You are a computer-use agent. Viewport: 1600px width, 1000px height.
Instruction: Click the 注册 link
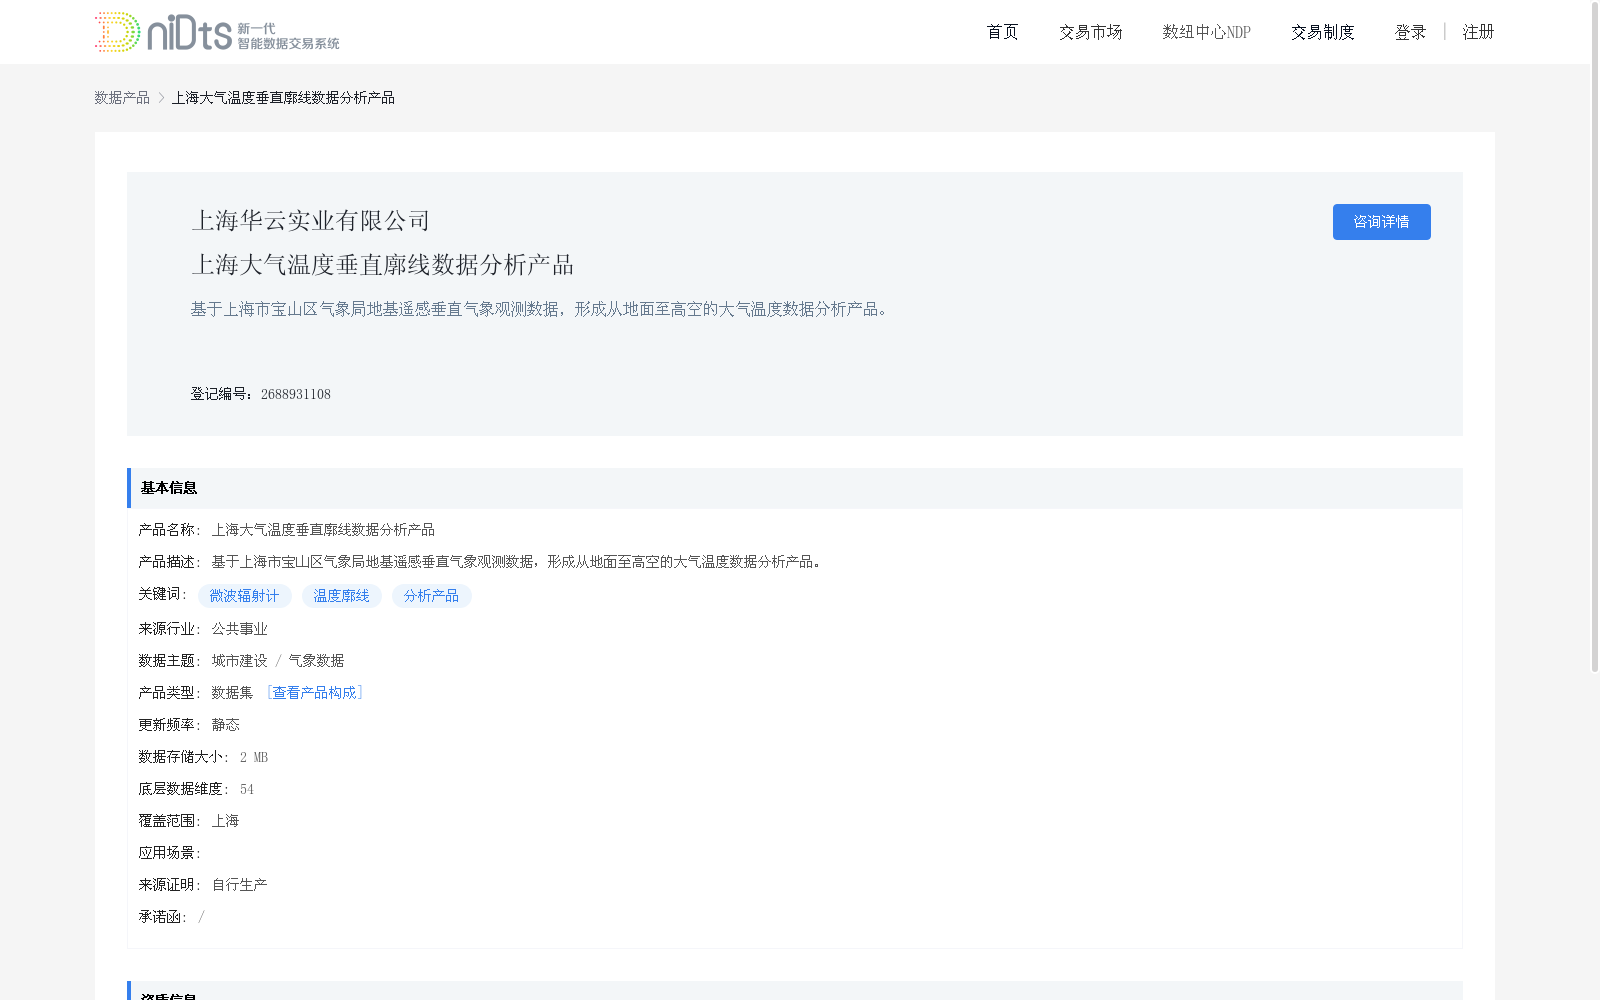pyautogui.click(x=1478, y=32)
